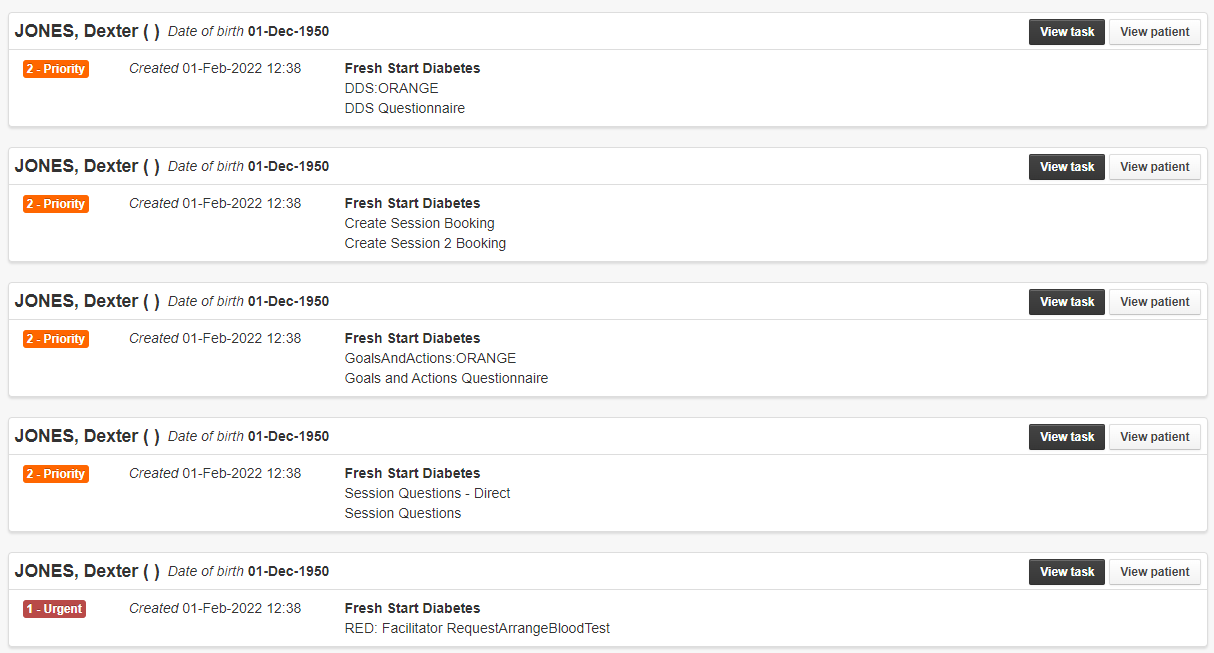Screen dimensions: 1214x653
Task: Open View patient on Create Session Booking card
Action: pos(1155,167)
